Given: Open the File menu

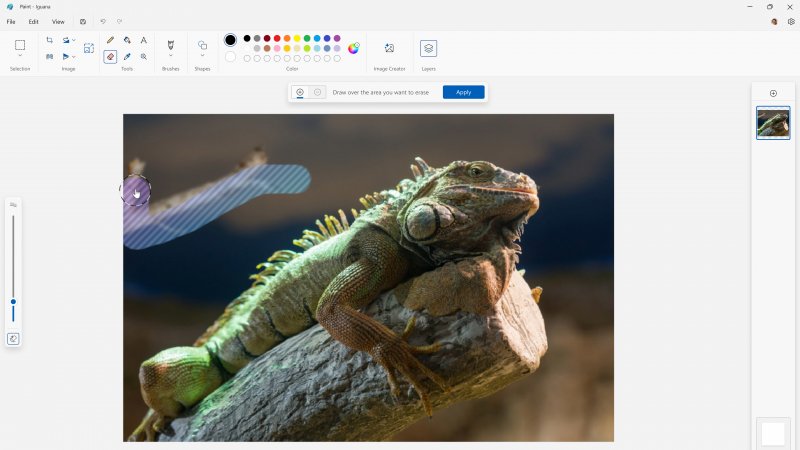Looking at the screenshot, I should pyautogui.click(x=11, y=21).
